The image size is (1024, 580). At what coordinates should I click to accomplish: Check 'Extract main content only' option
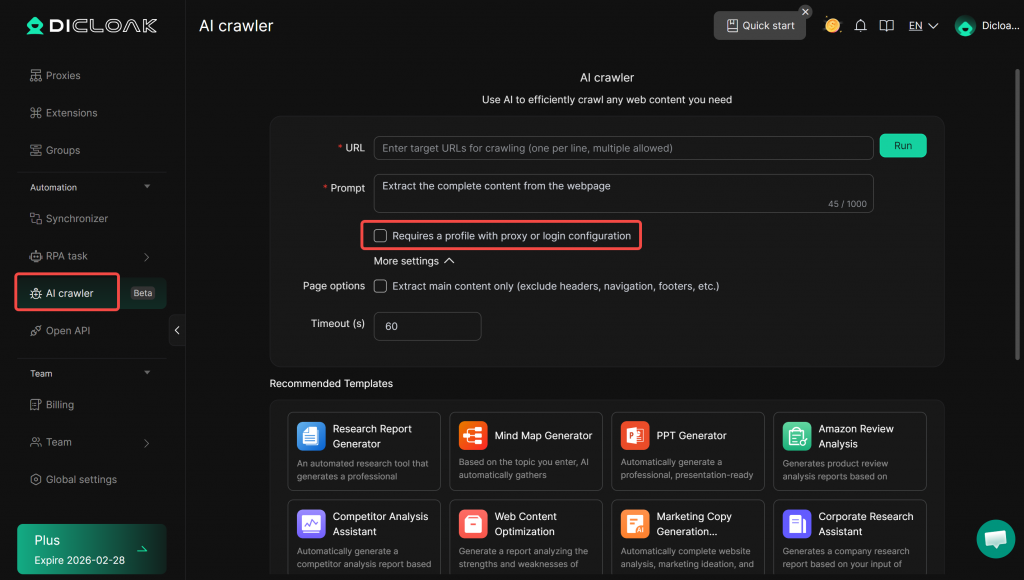point(380,286)
